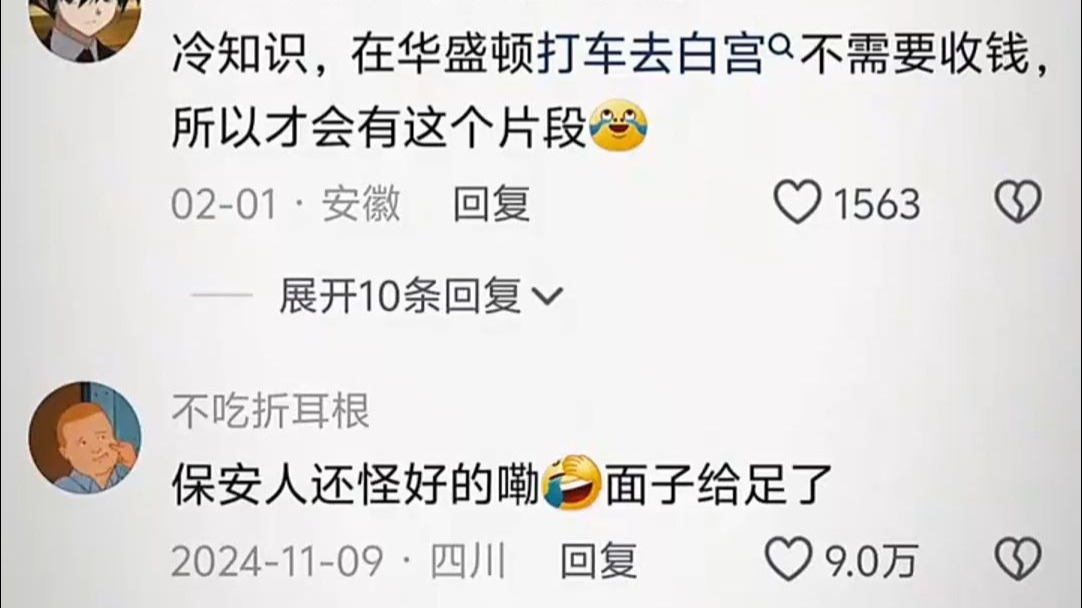Like the comment with 1563 likes

click(x=798, y=202)
